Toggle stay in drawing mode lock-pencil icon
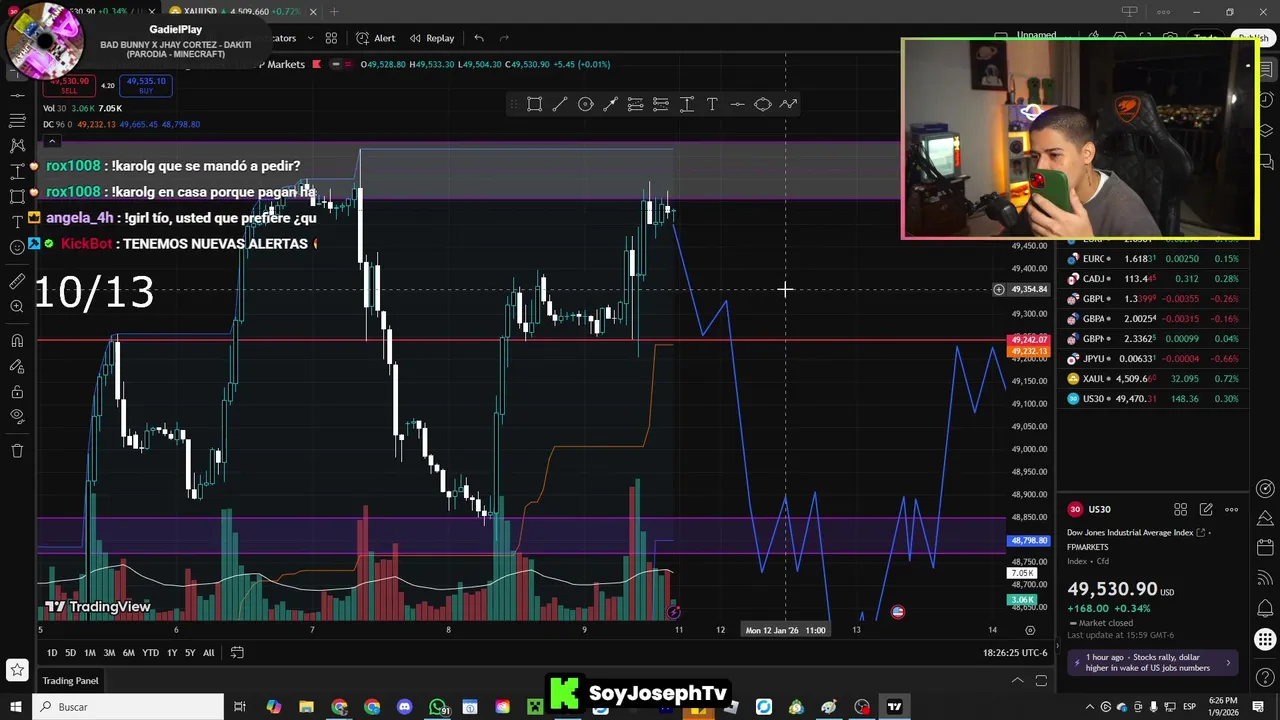The height and width of the screenshot is (720, 1280). pyautogui.click(x=17, y=367)
